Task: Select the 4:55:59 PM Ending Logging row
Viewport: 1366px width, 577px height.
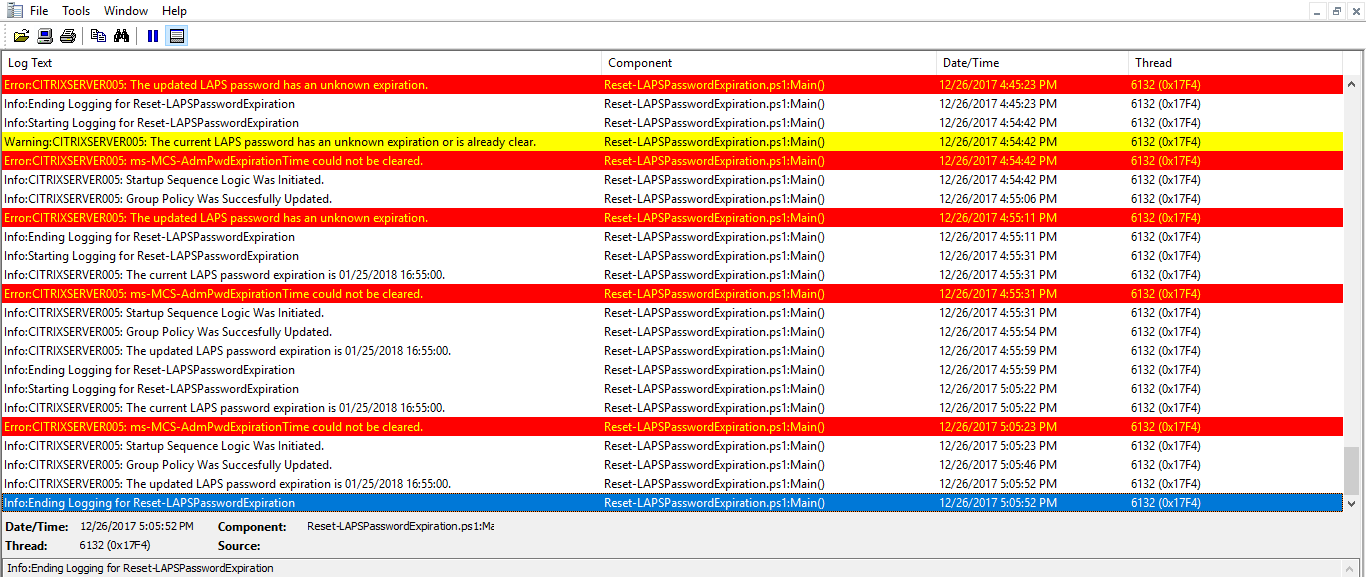Action: coord(672,370)
